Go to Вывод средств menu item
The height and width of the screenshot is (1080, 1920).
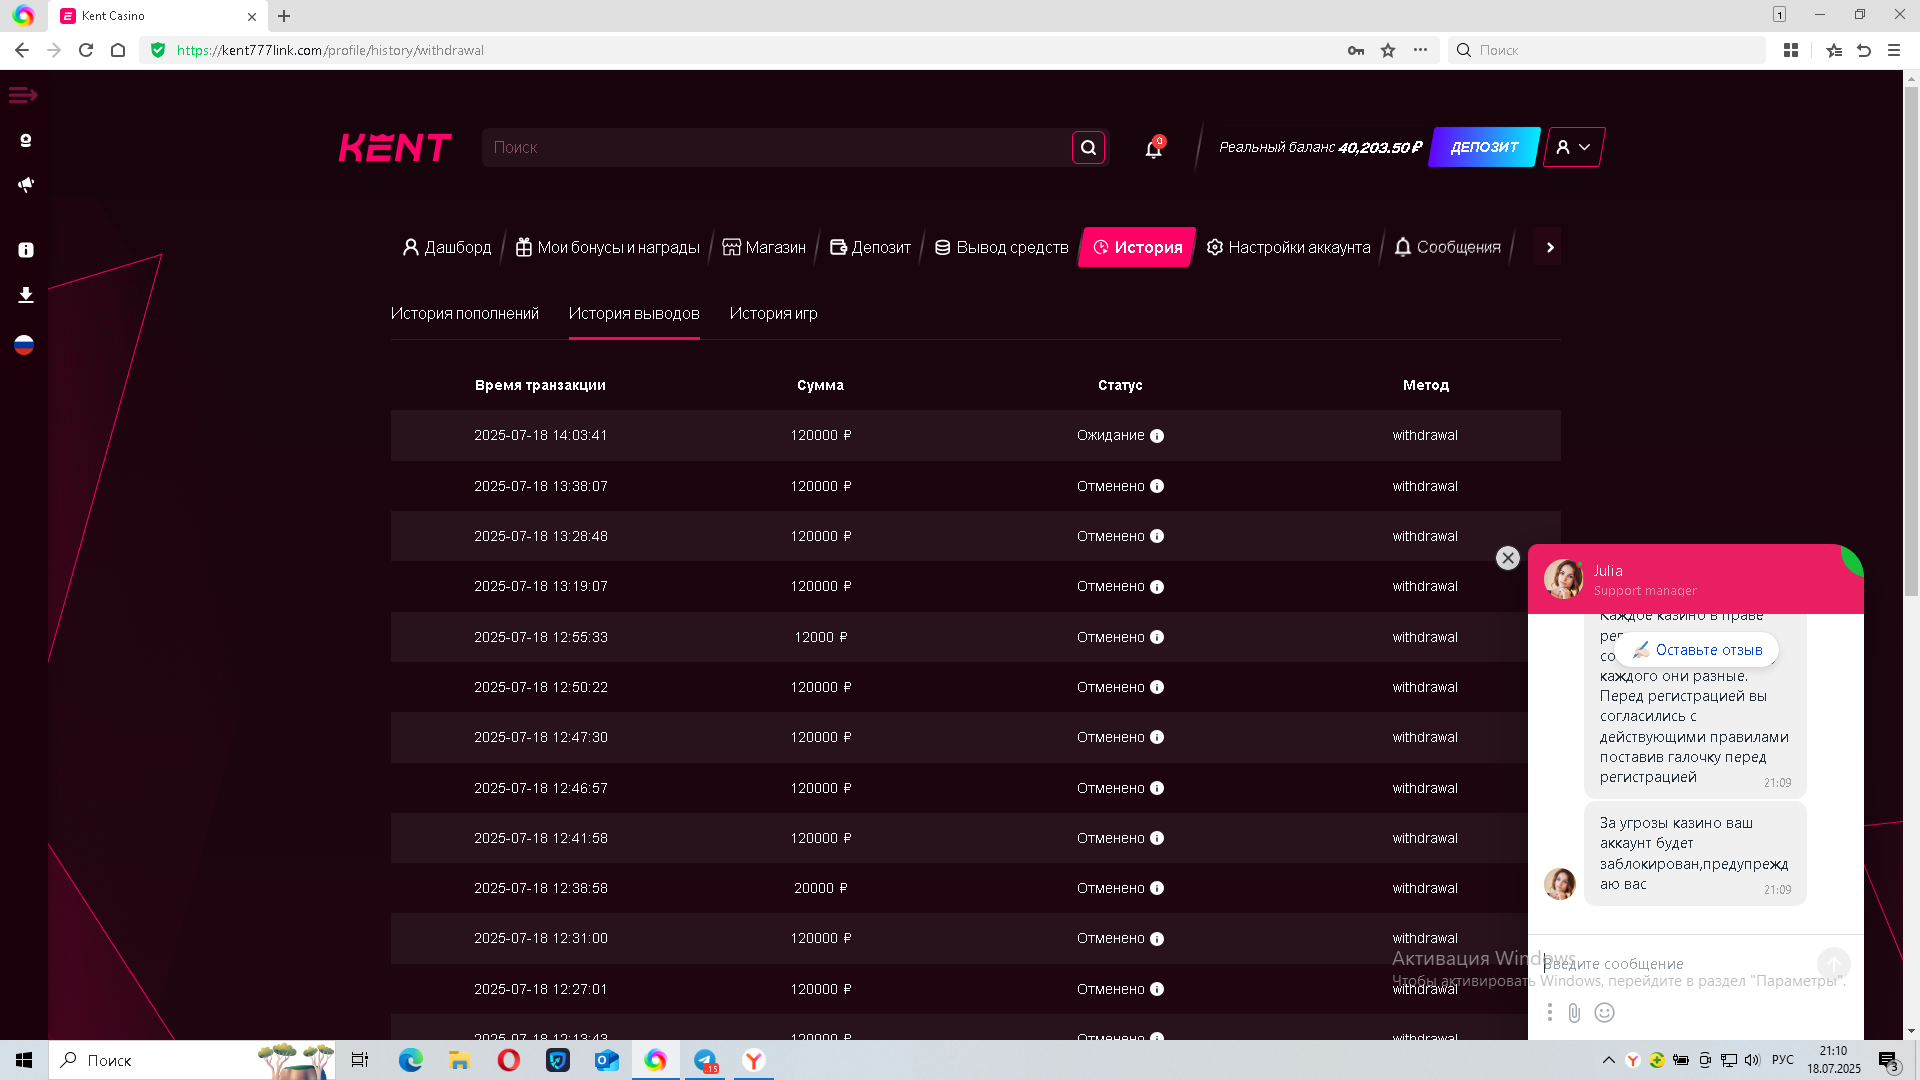1001,247
